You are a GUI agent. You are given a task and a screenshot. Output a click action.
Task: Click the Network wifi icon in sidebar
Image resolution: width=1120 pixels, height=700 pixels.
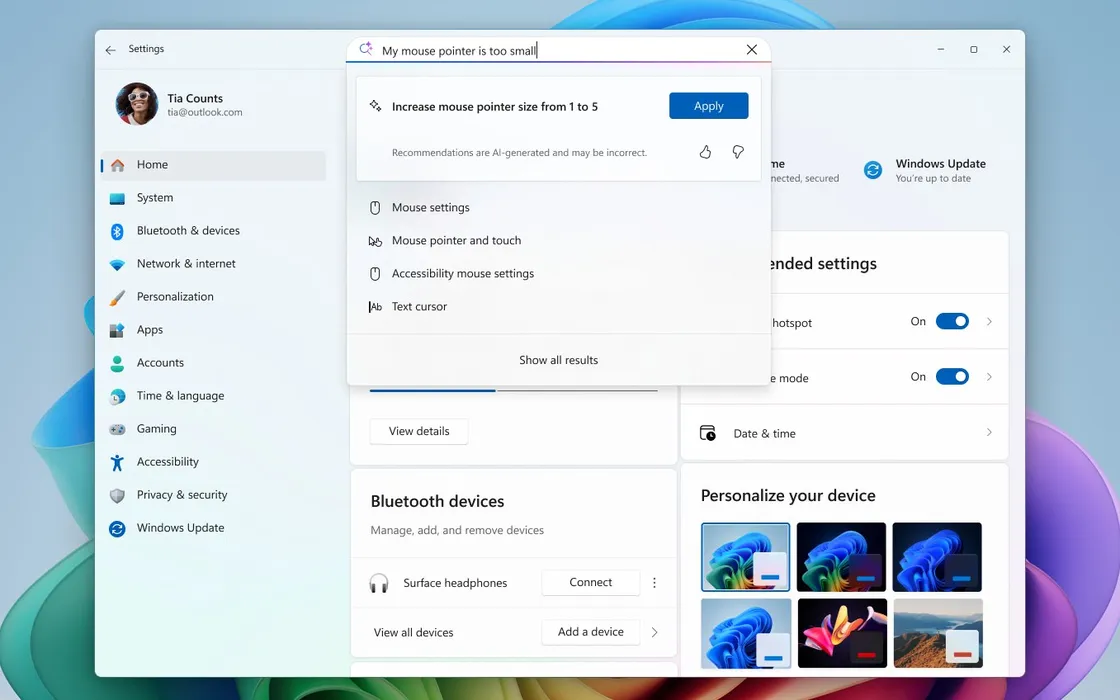(117, 264)
